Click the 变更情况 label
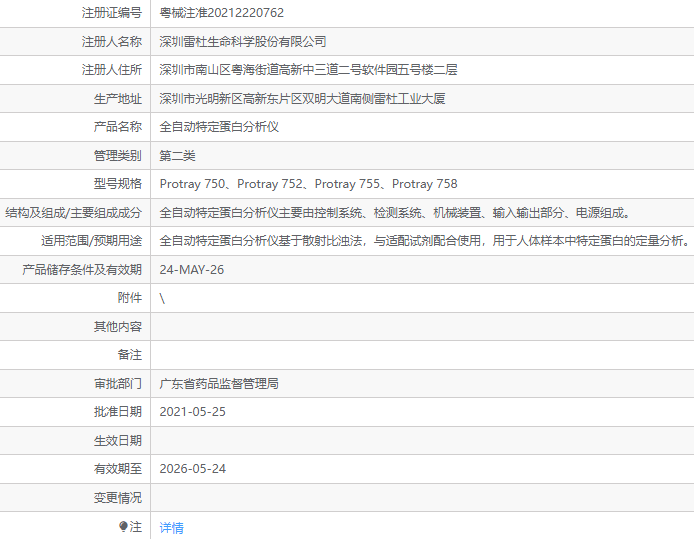This screenshot has width=694, height=539. click(x=118, y=498)
